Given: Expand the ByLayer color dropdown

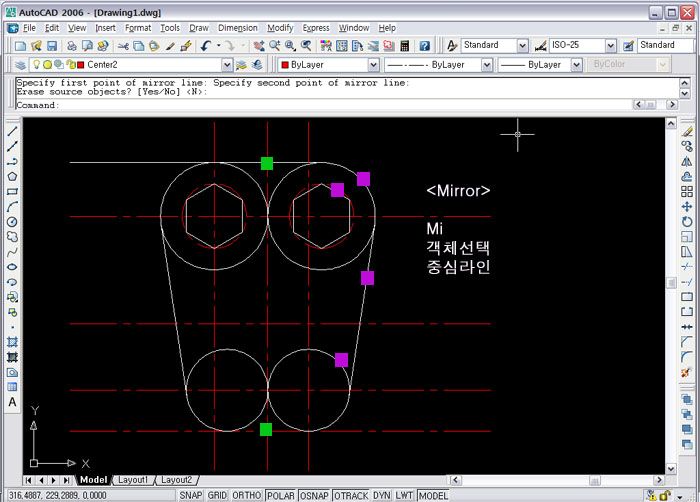Looking at the screenshot, I should coord(373,65).
